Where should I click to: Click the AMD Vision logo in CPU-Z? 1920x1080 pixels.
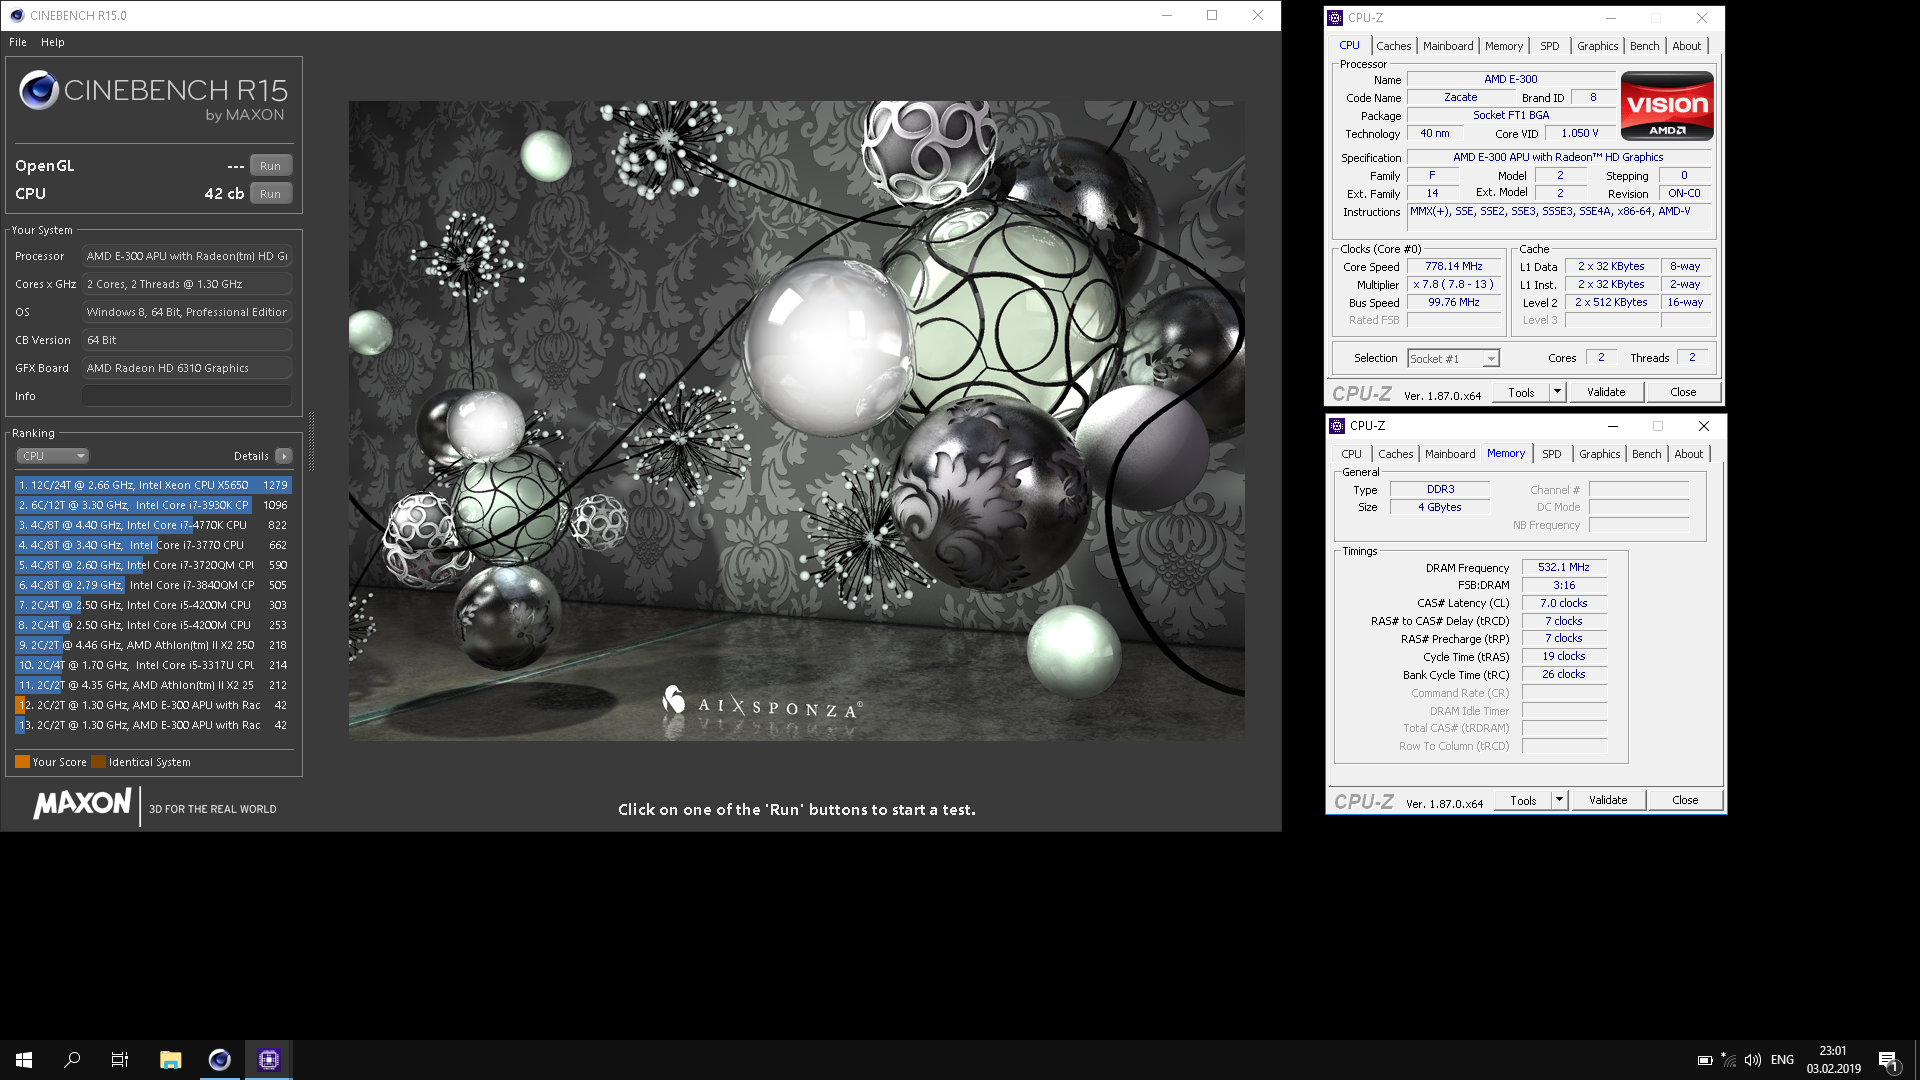1667,105
